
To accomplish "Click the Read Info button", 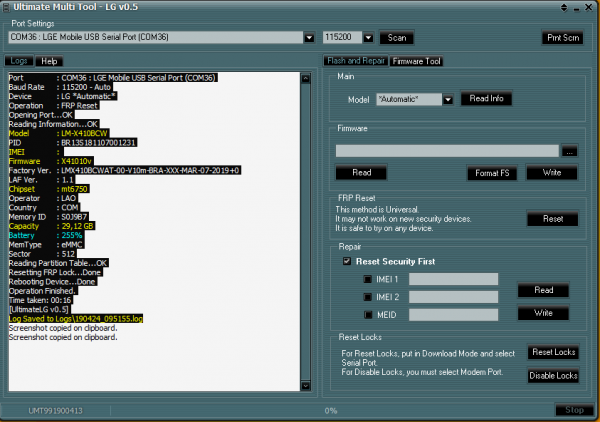I will click(x=486, y=99).
